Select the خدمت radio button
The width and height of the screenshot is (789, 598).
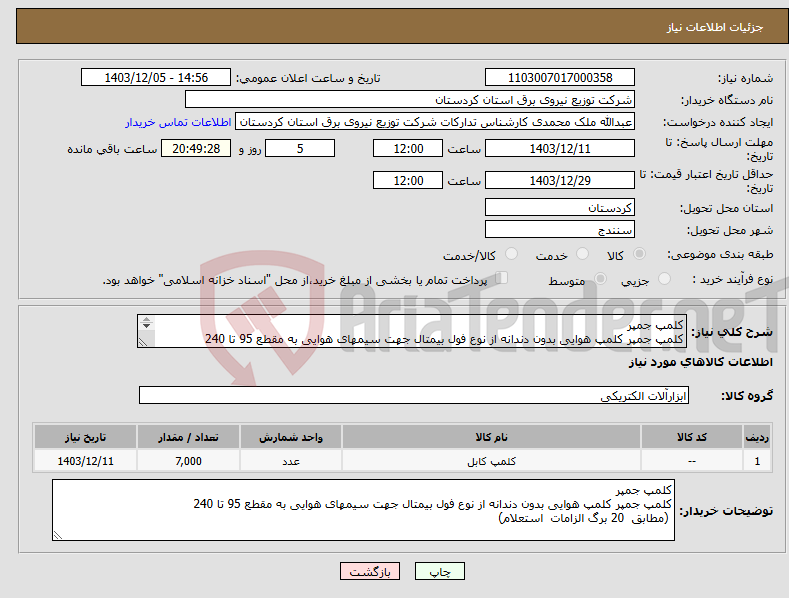582,254
